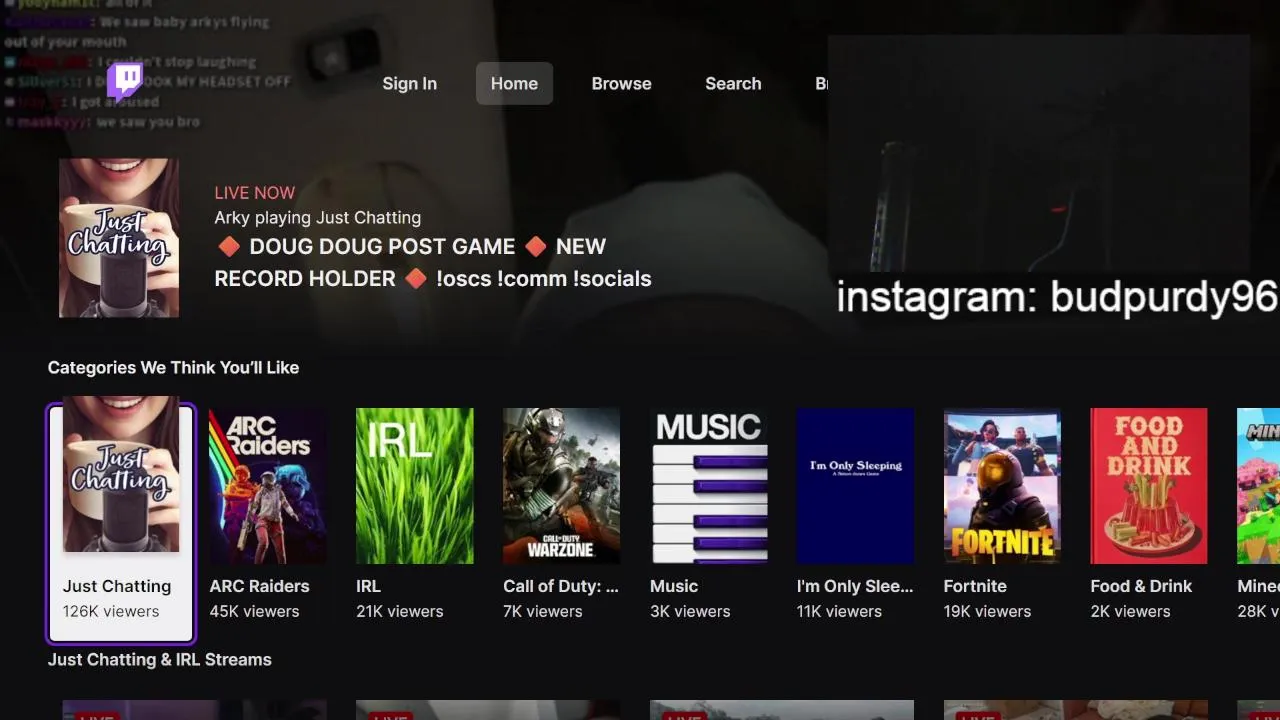The image size is (1280, 720).
Task: Click the Call of Duty title text
Action: point(561,586)
